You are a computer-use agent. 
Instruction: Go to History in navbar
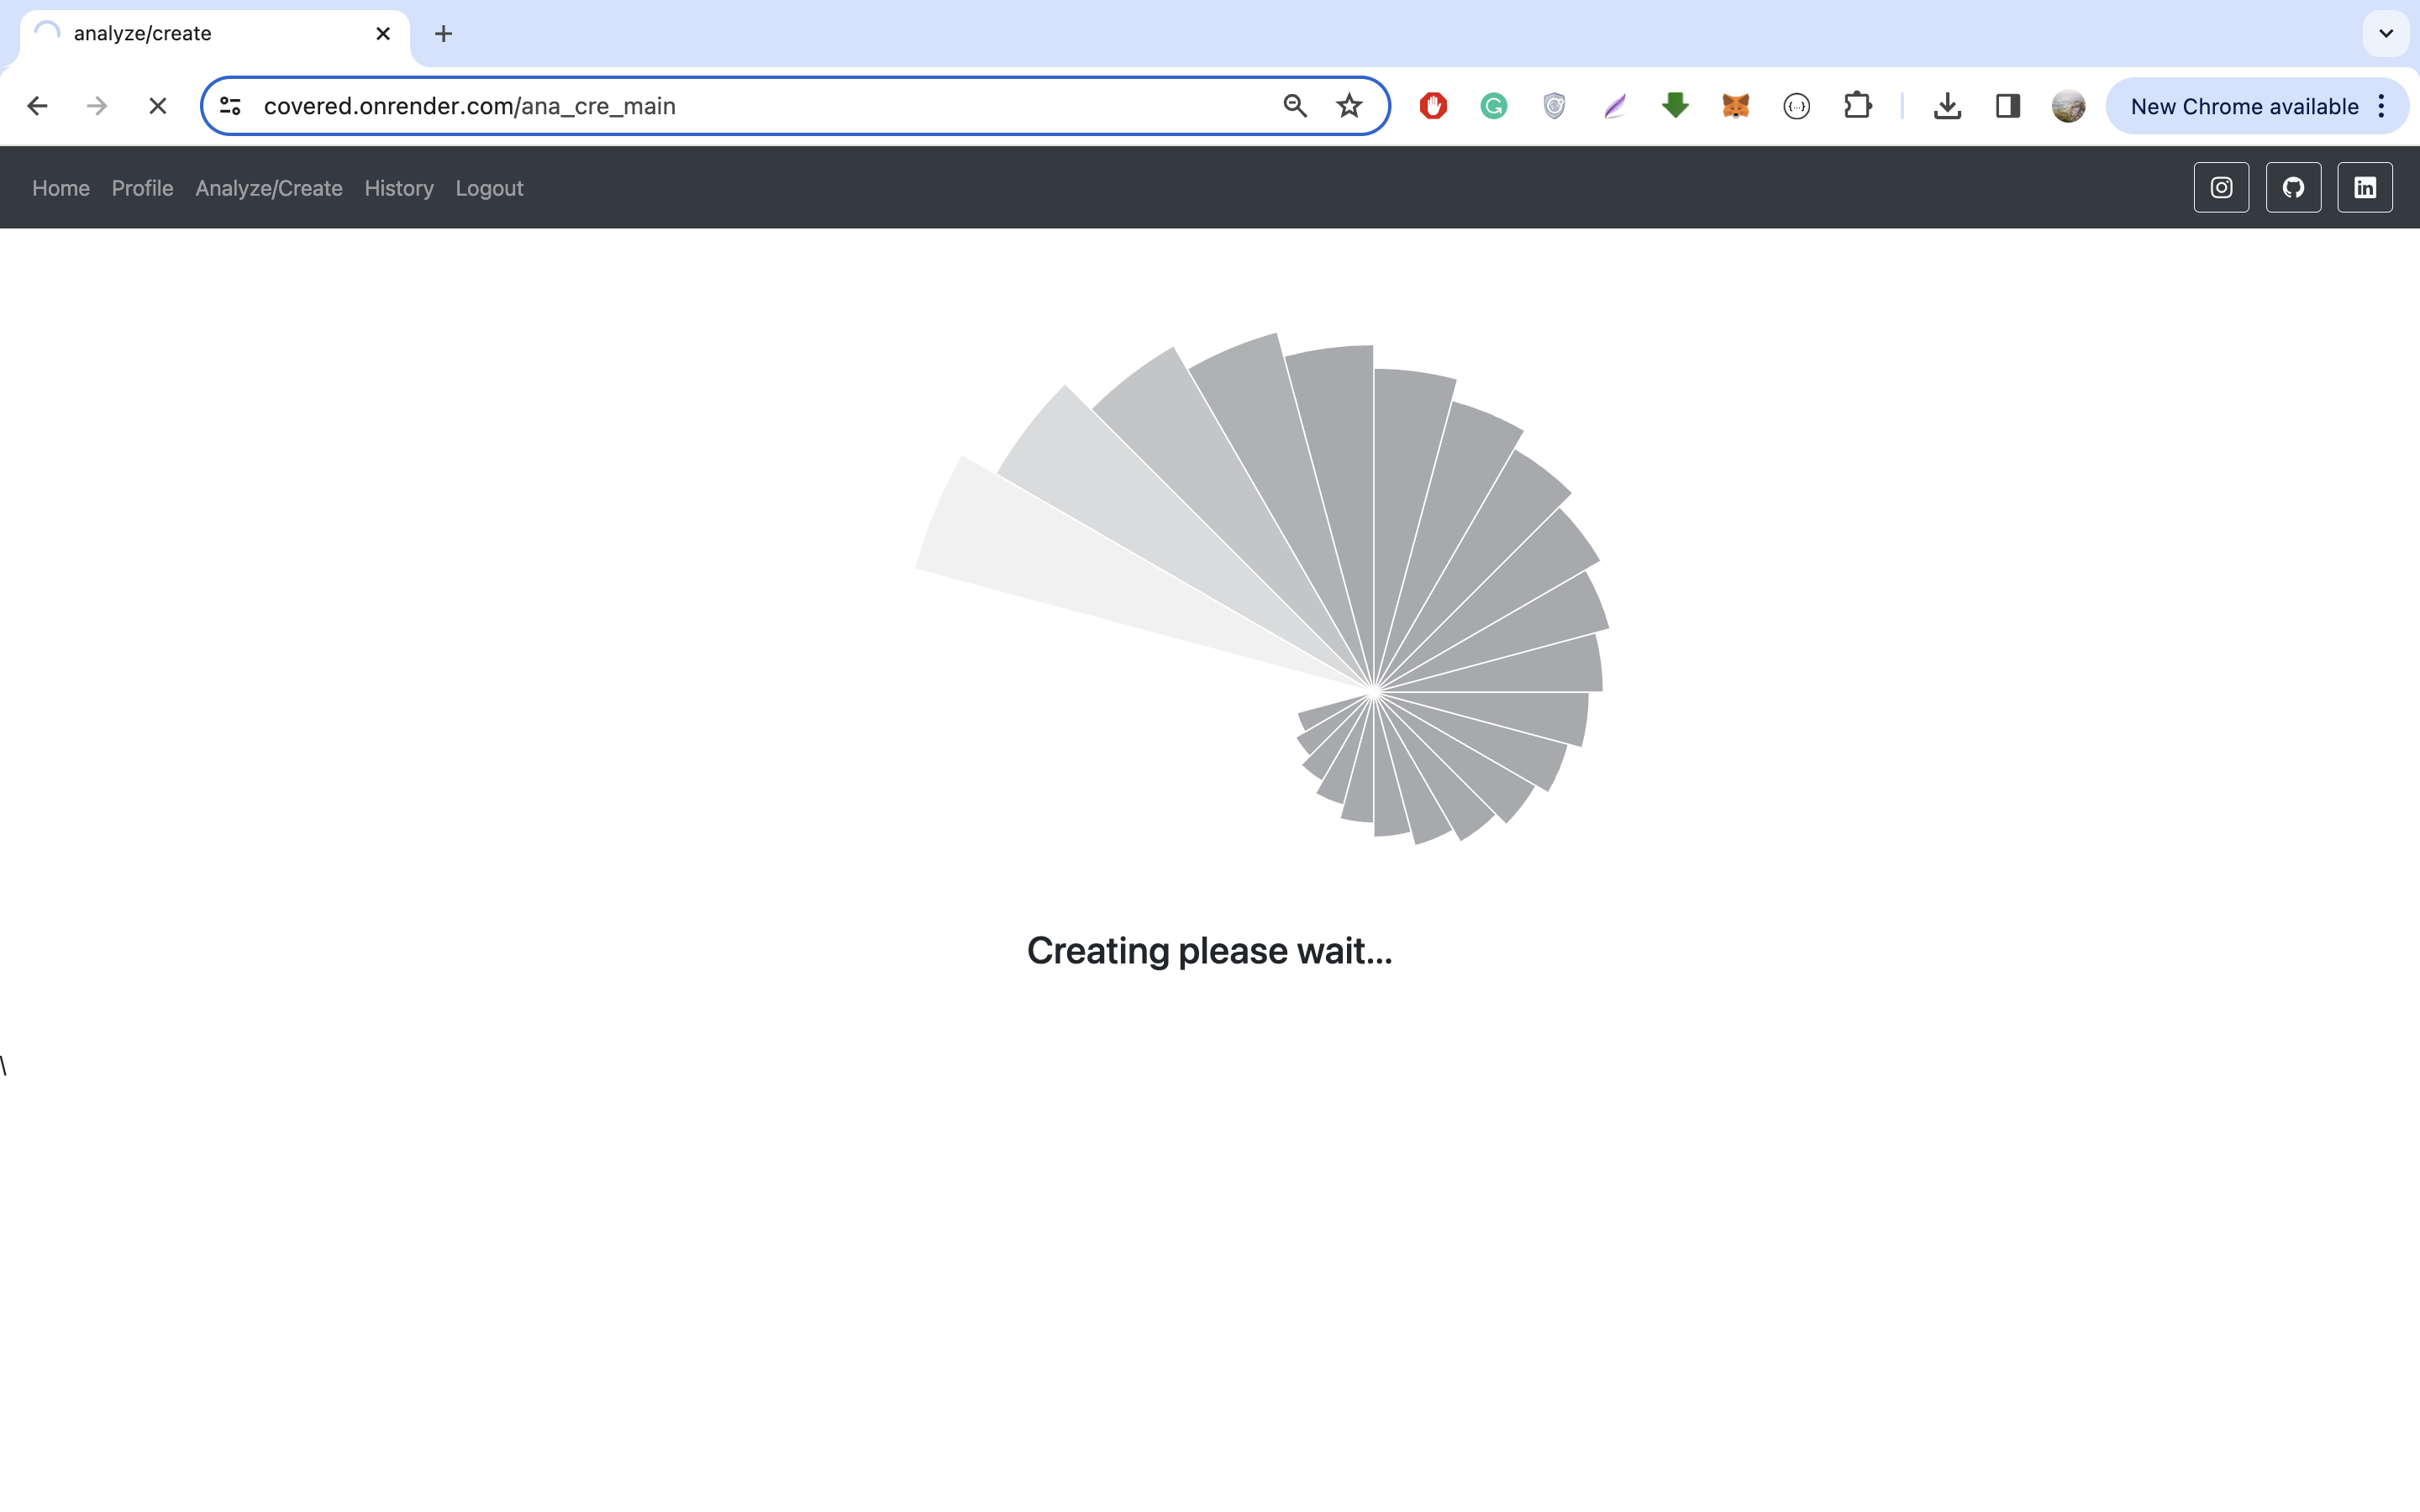click(x=399, y=188)
